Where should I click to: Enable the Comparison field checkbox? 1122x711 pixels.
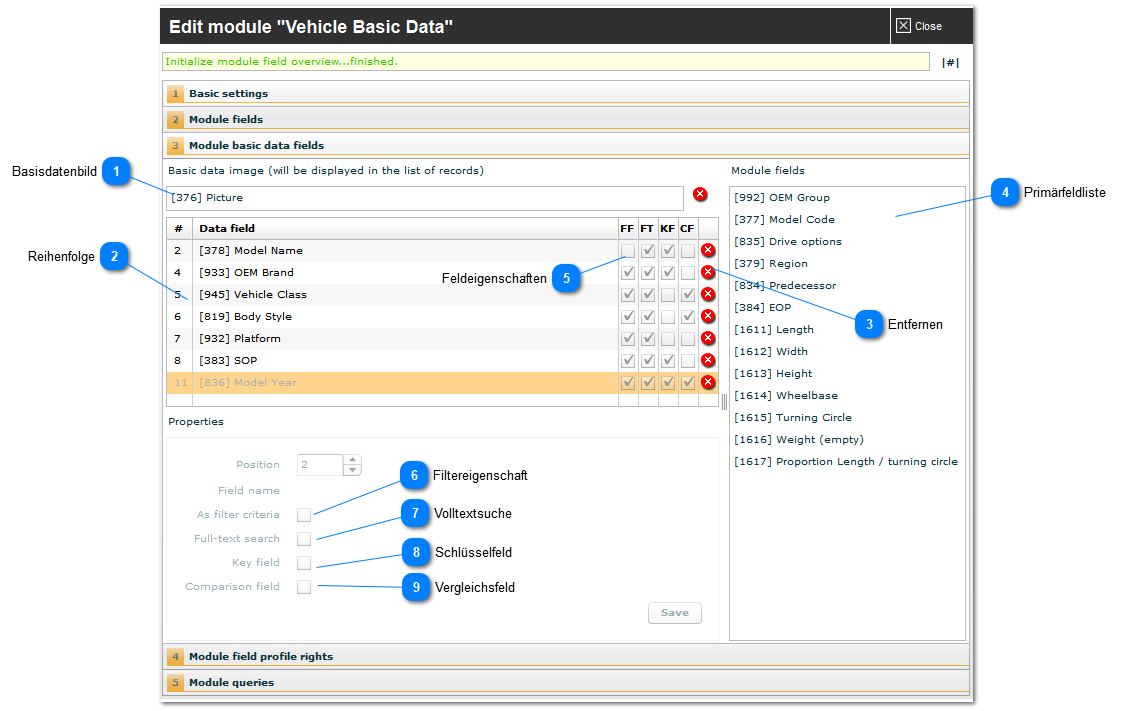click(304, 587)
